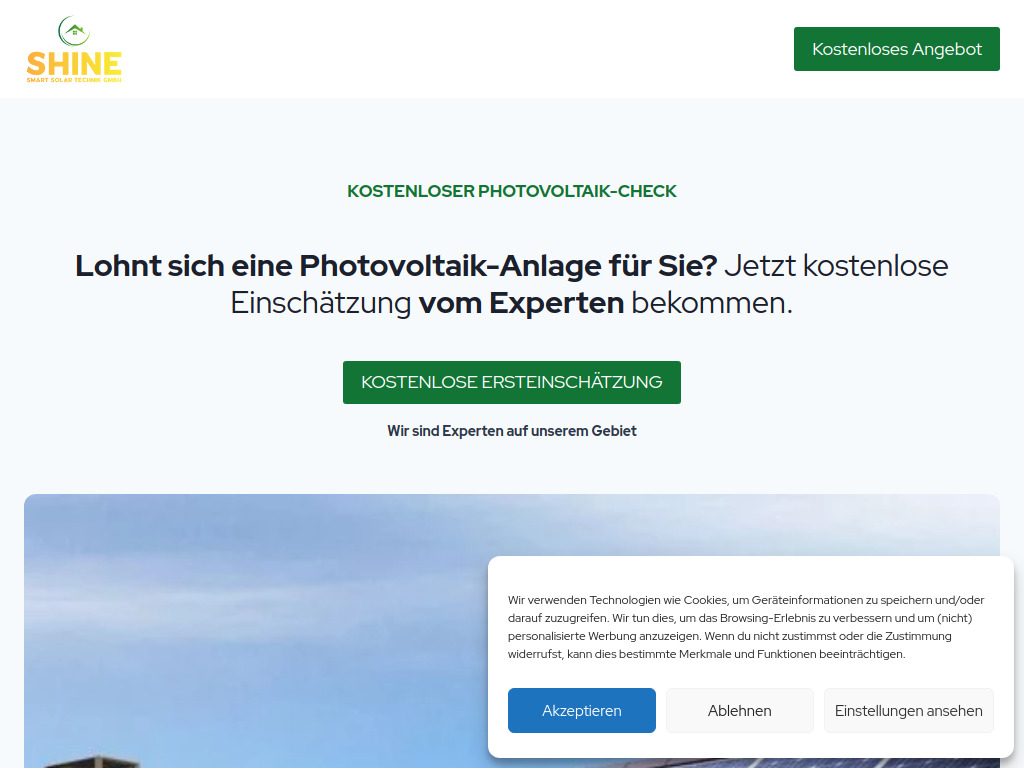Start the KOSTENLOSE ERSTEINSCHÄTZUNG check
Image resolution: width=1024 pixels, height=768 pixels.
point(511,382)
